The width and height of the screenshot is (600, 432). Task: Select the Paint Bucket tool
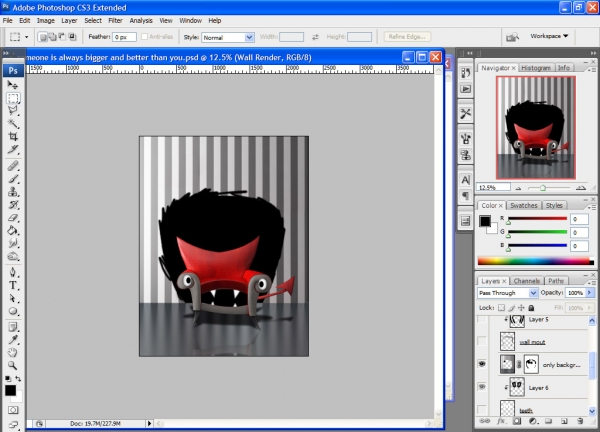pyautogui.click(x=13, y=230)
